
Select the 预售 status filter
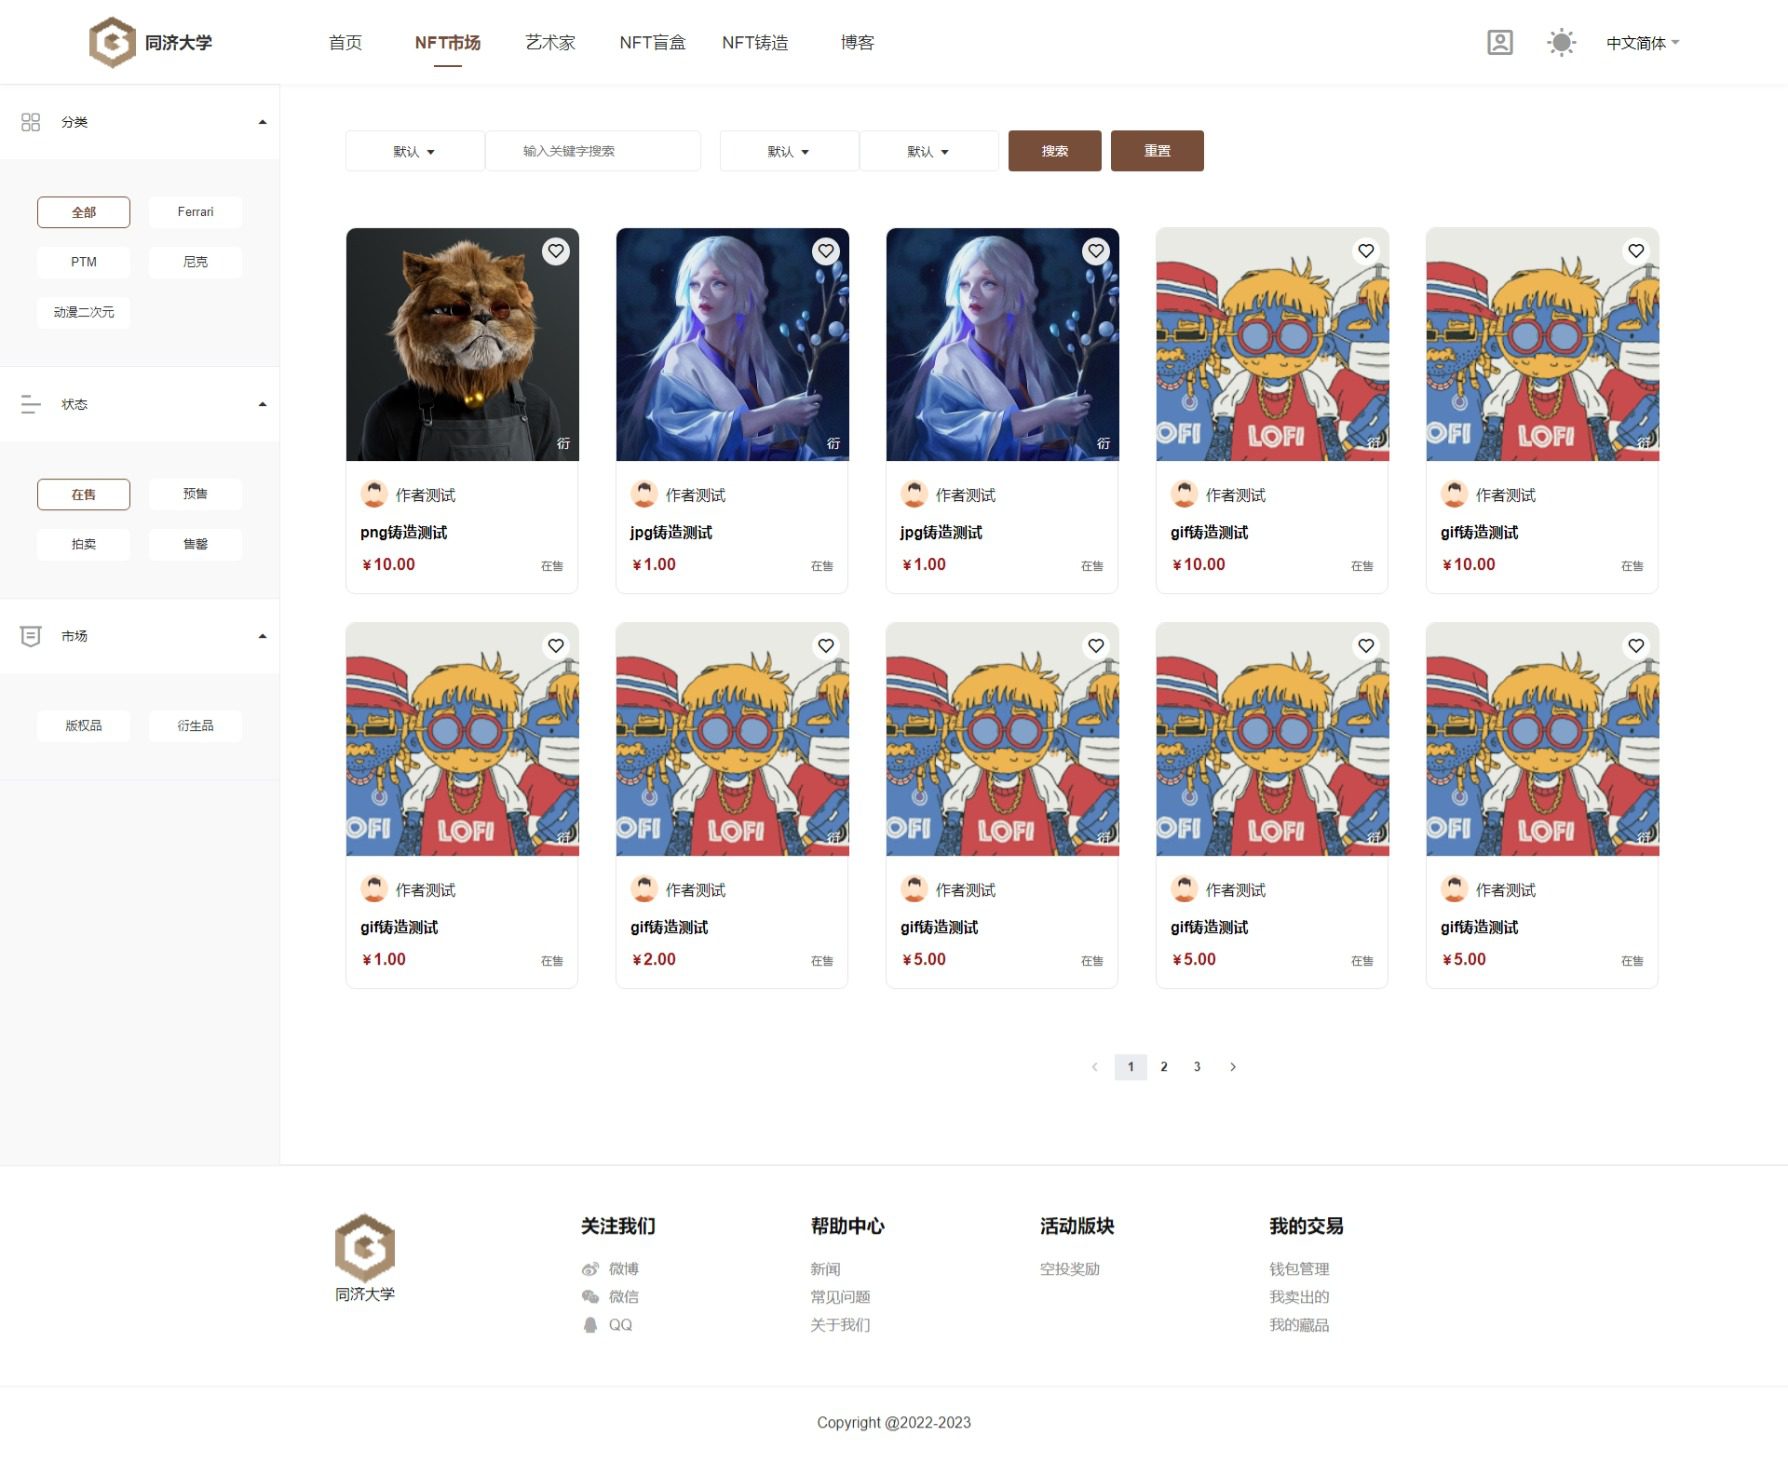pyautogui.click(x=195, y=494)
